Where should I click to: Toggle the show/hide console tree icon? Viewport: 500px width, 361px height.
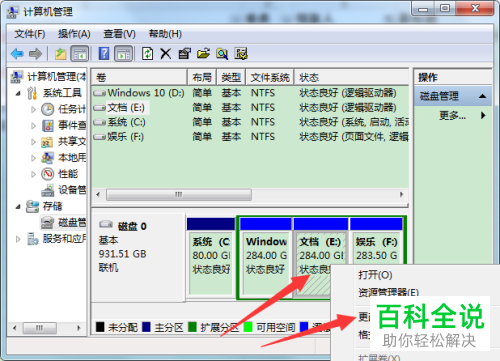80,54
